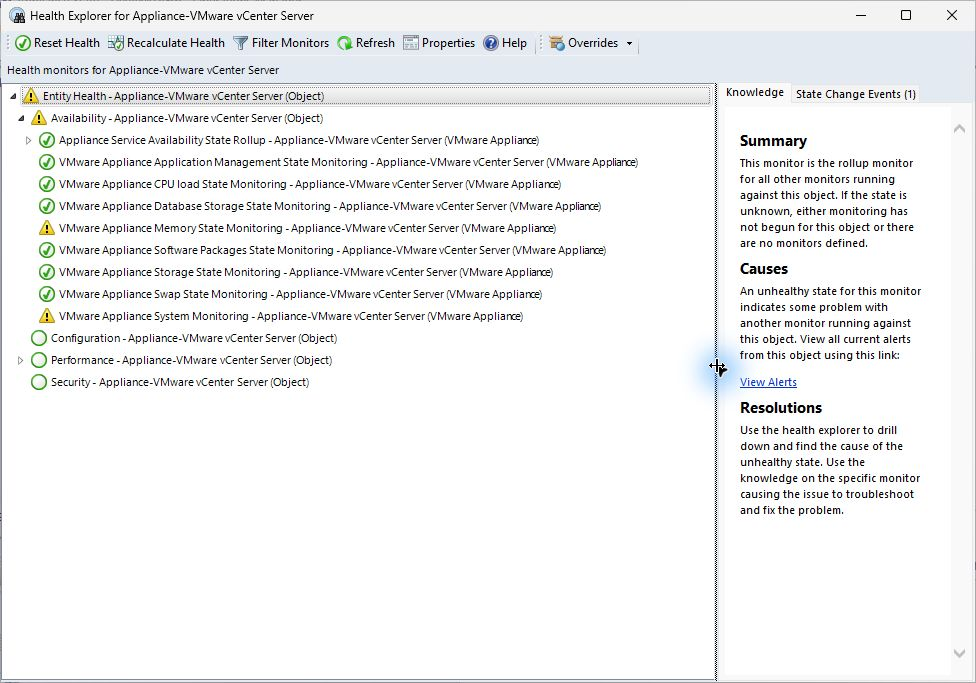Click green check icon for Appliance Storage State Monitoring
The width and height of the screenshot is (976, 683).
[x=47, y=272]
